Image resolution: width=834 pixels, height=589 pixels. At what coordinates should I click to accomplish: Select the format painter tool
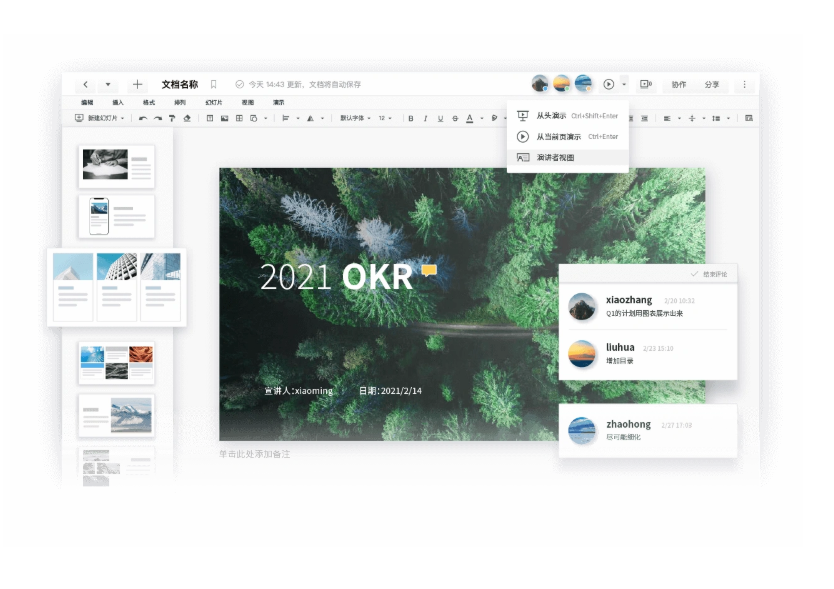point(172,119)
